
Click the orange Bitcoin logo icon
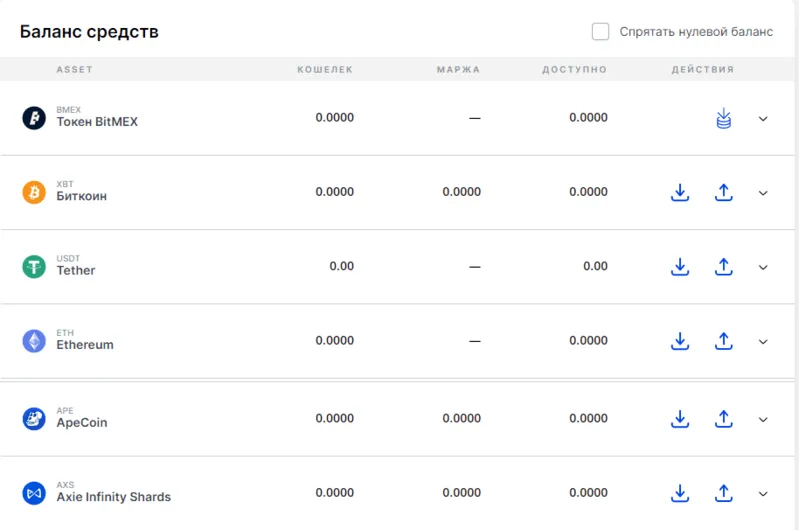point(34,192)
